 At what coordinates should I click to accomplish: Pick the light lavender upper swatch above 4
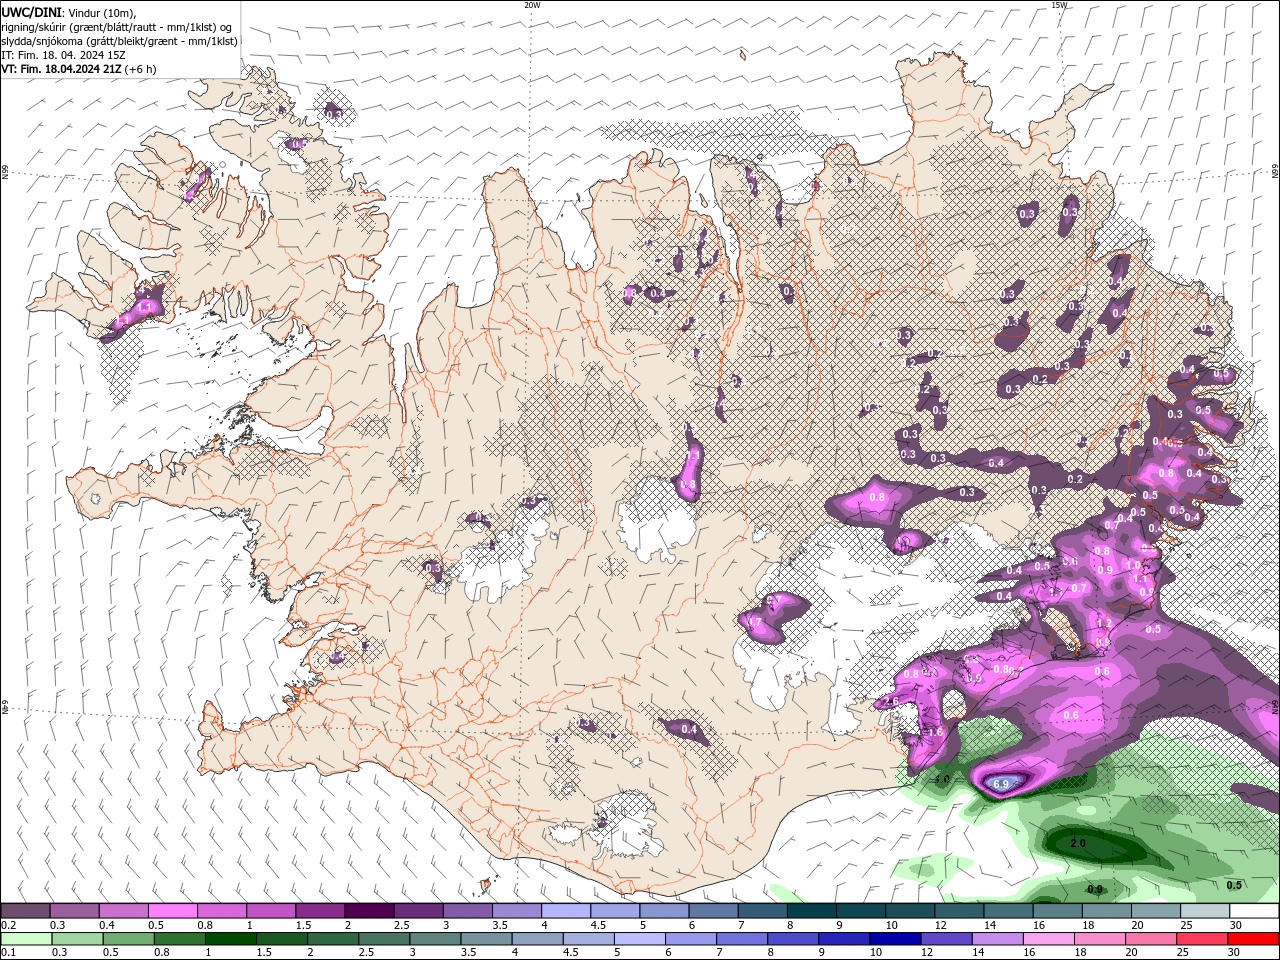coord(566,911)
